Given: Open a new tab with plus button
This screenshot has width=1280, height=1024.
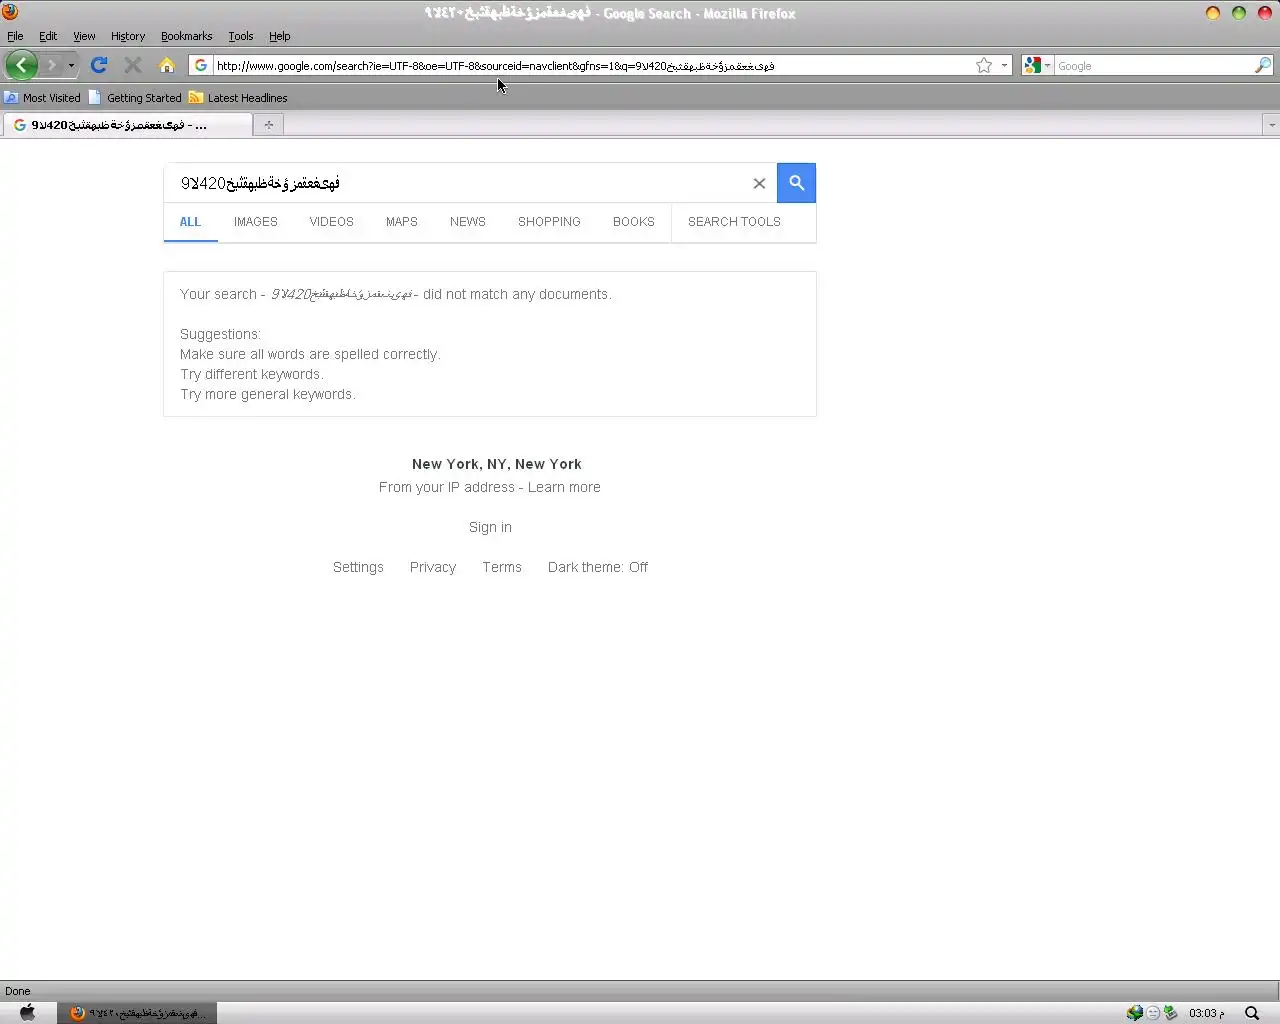Looking at the screenshot, I should (268, 125).
